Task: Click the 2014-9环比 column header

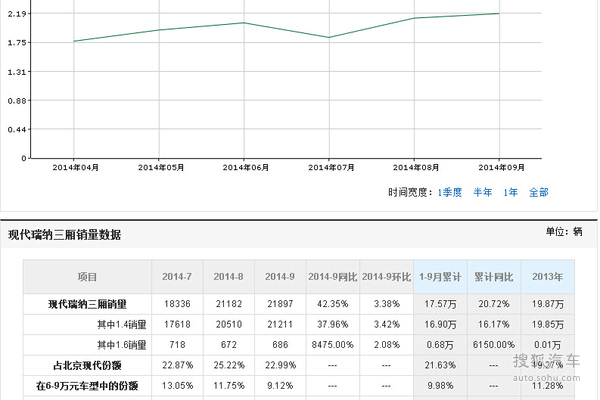Action: point(385,276)
